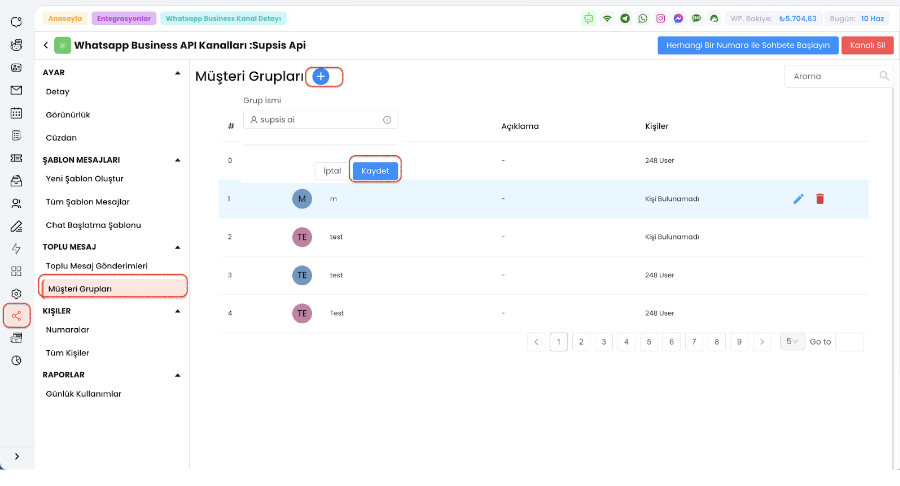Open the SMS bubble icon in top bar
Screen dimensions: 900x486
(696, 18)
